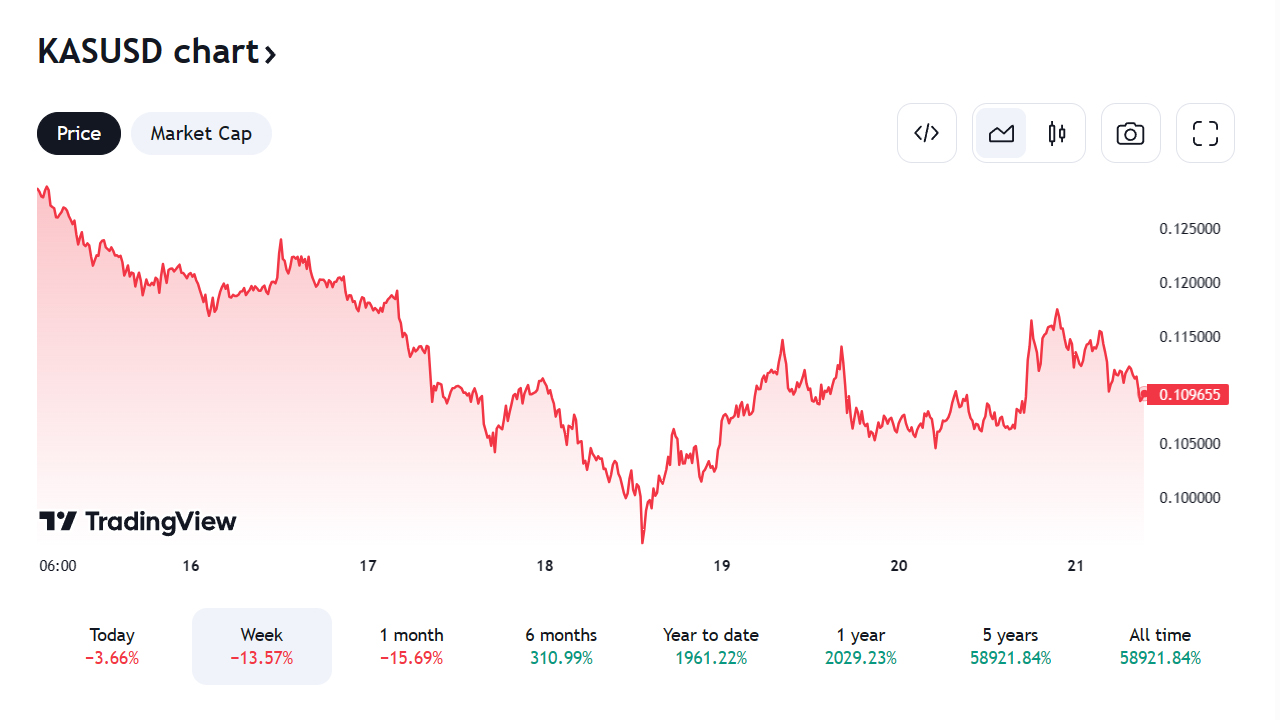Screen dimensions: 1280x720
Task: Choose the 6 months range
Action: pyautogui.click(x=561, y=646)
